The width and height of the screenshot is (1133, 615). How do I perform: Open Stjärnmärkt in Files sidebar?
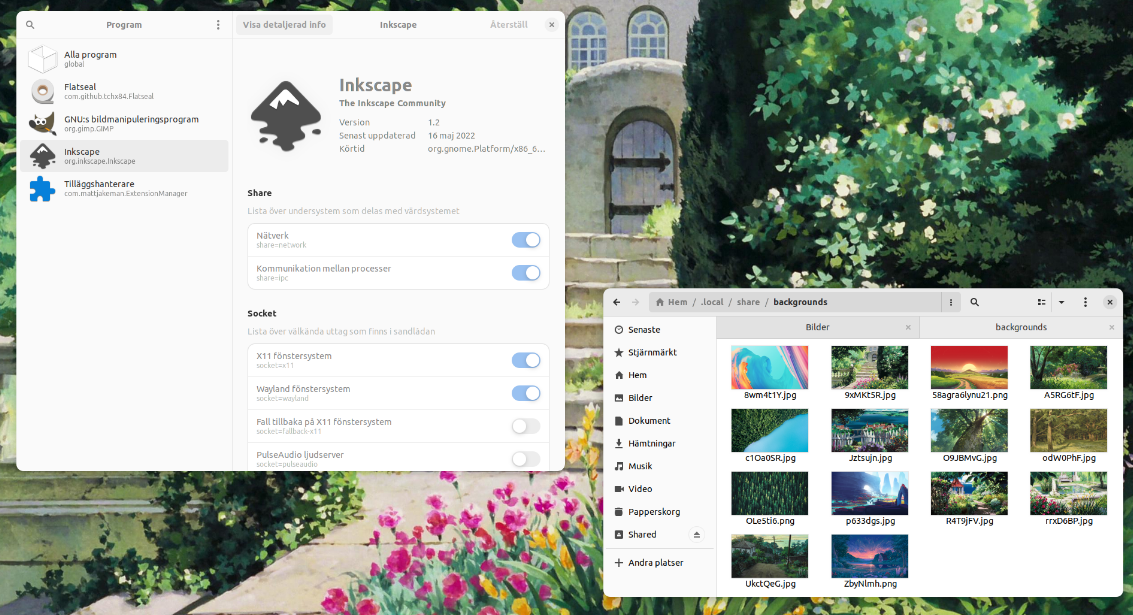[x=659, y=353]
